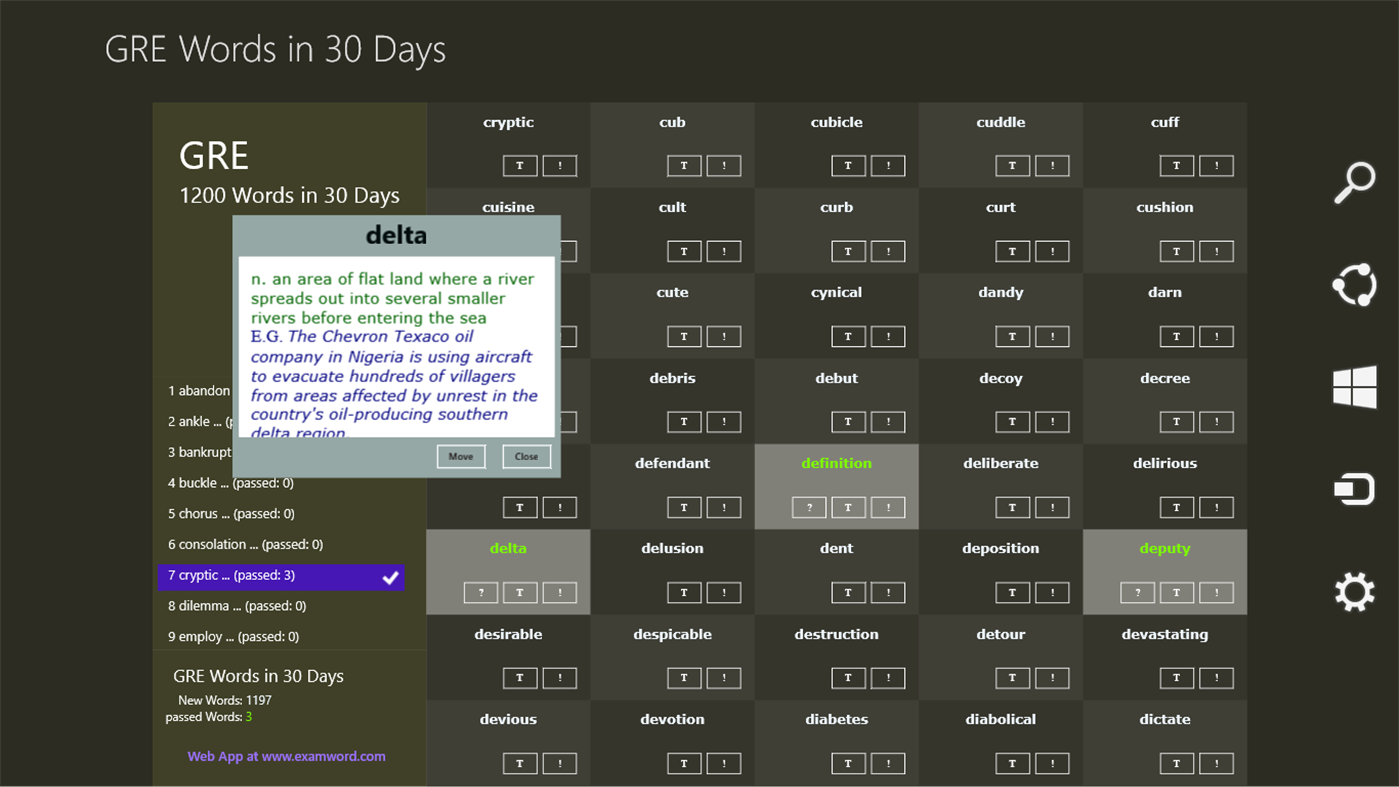1399x787 pixels.
Task: Toggle the question marker on deputy tile
Action: tap(1137, 592)
